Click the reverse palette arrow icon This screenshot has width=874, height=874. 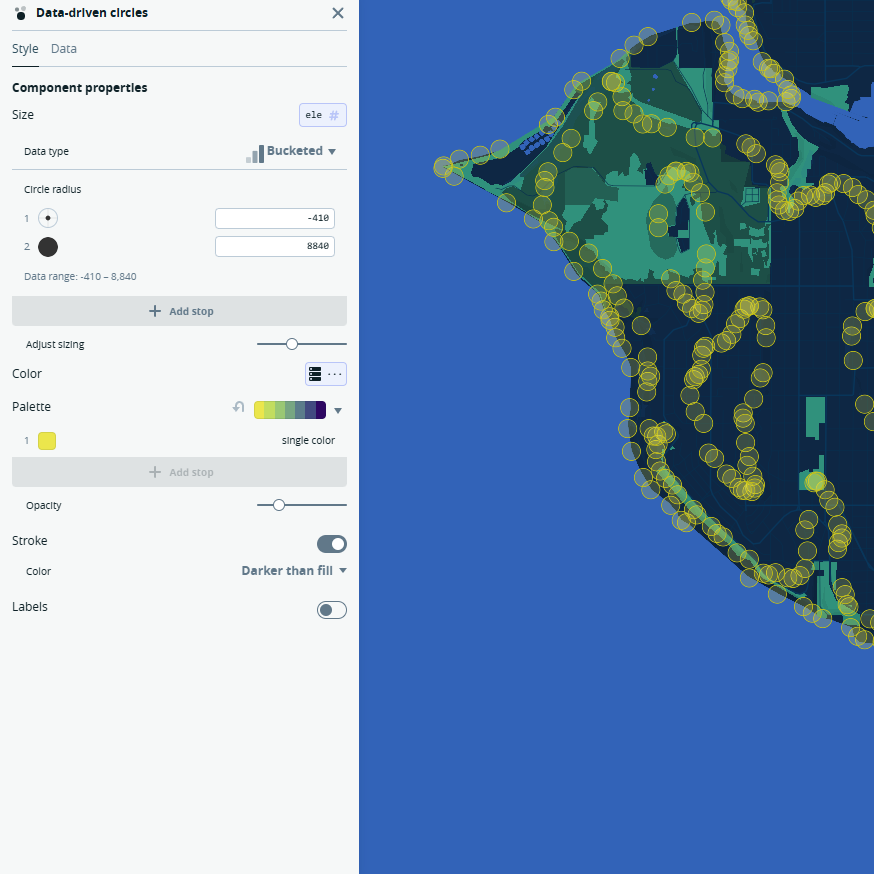238,407
